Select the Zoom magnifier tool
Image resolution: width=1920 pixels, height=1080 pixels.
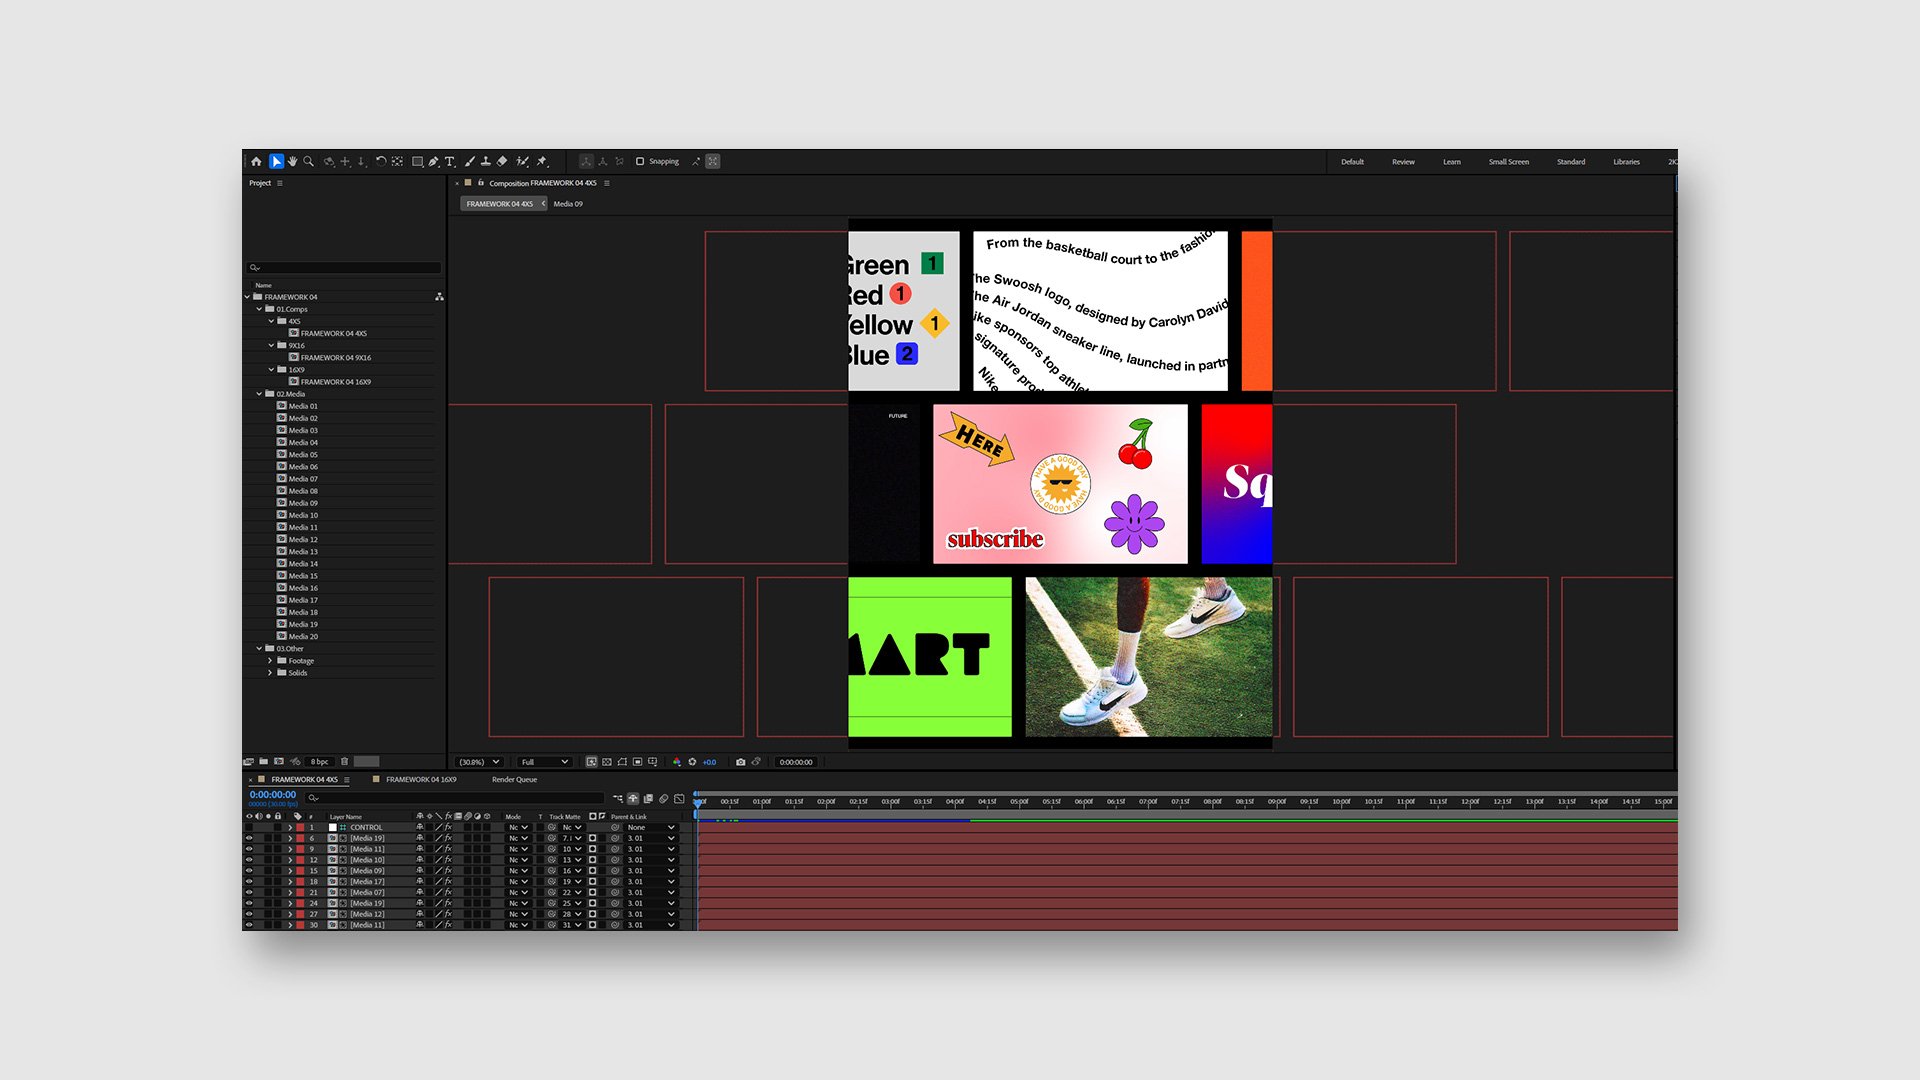(x=309, y=161)
